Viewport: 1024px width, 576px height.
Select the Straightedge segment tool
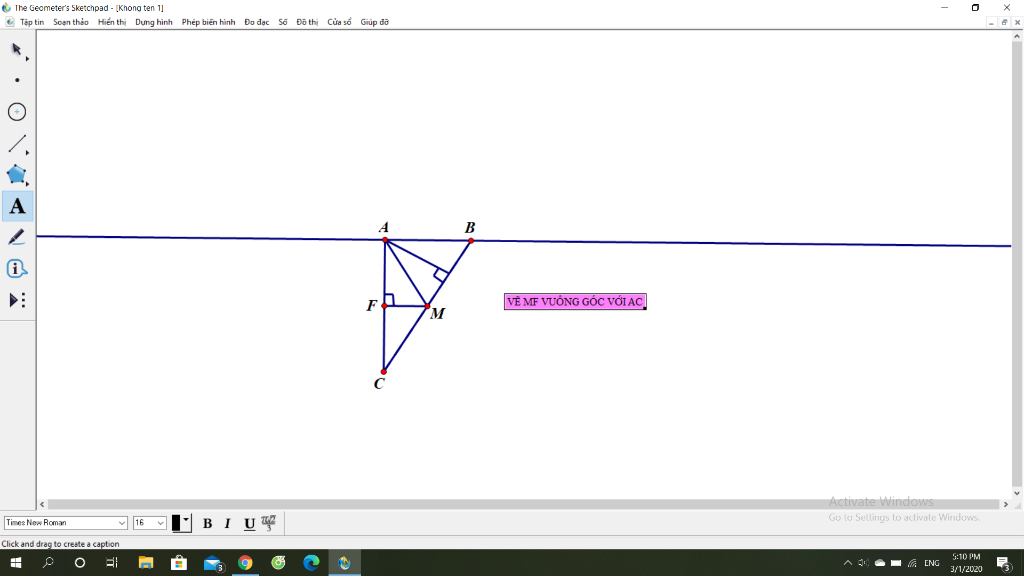pos(16,143)
